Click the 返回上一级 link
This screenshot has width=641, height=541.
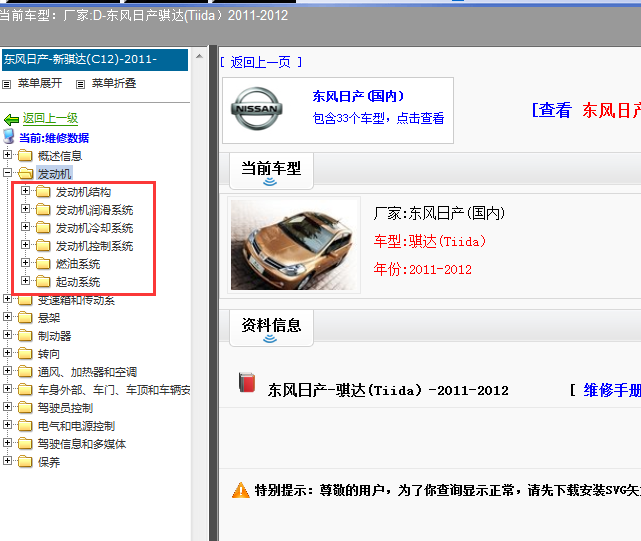tap(50, 119)
